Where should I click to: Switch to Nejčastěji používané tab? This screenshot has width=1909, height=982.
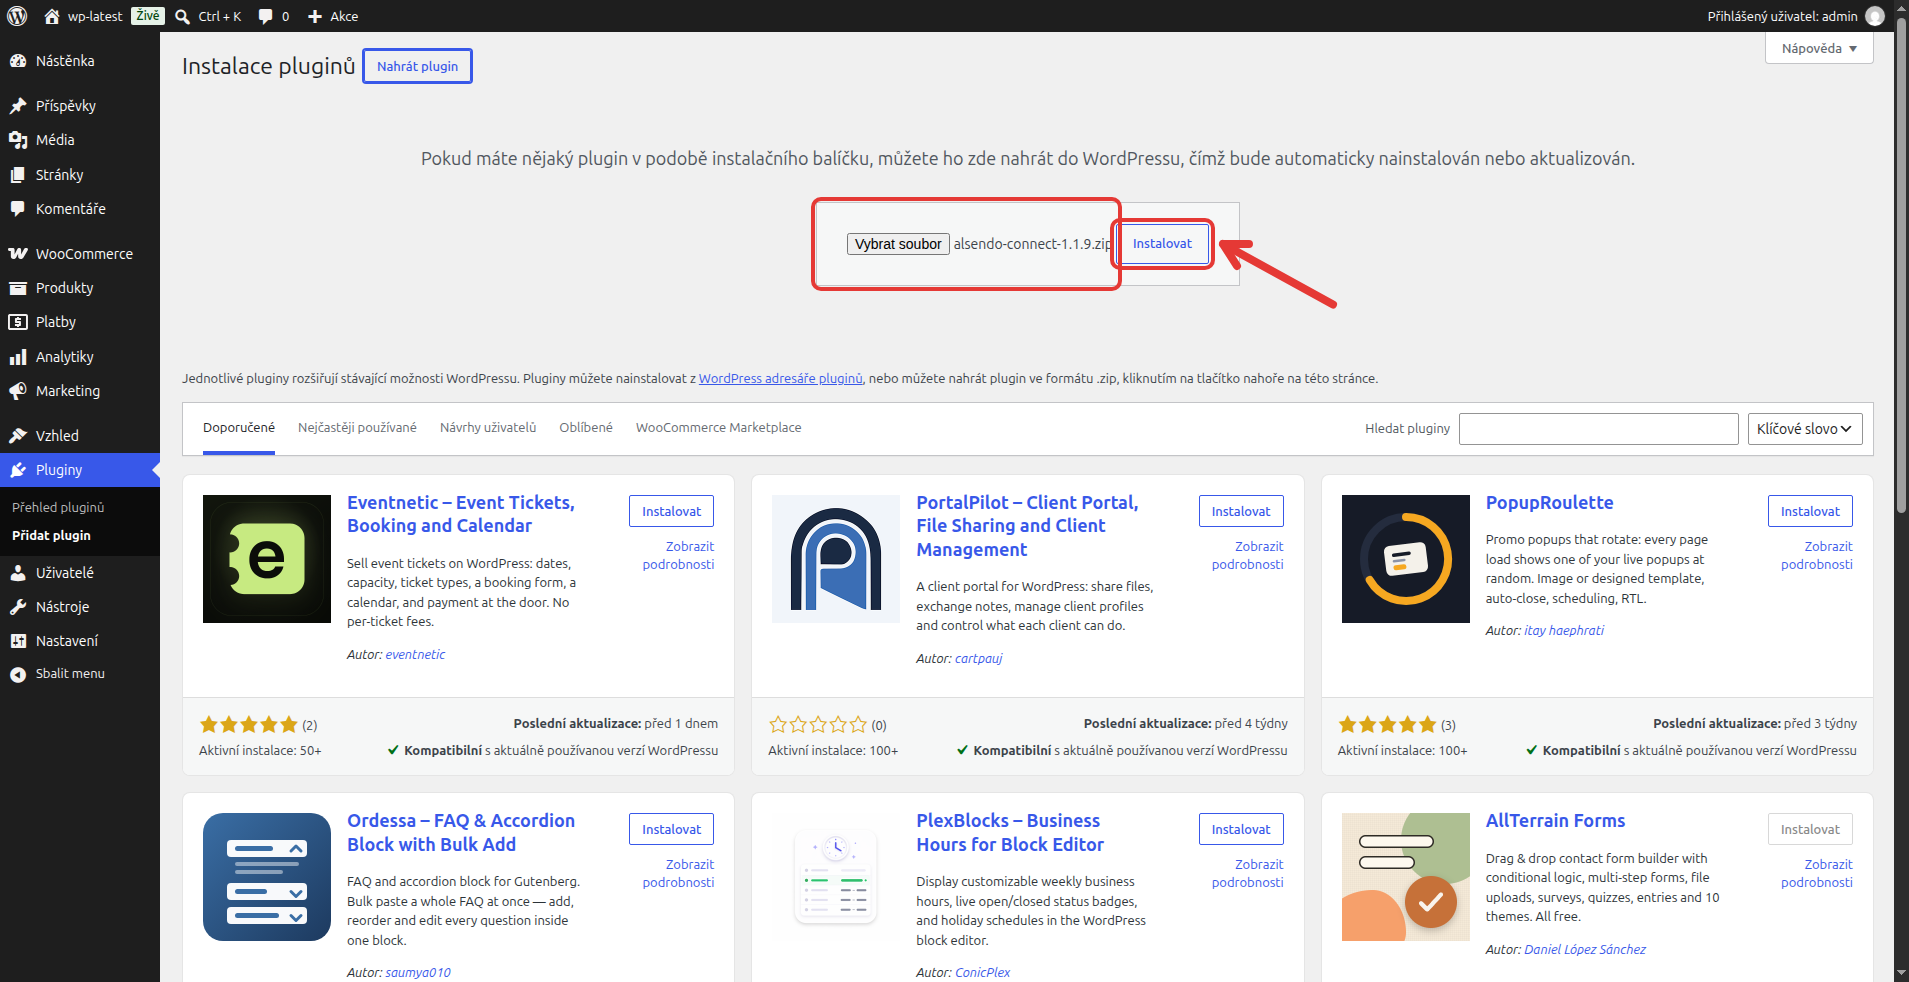[x=357, y=428]
